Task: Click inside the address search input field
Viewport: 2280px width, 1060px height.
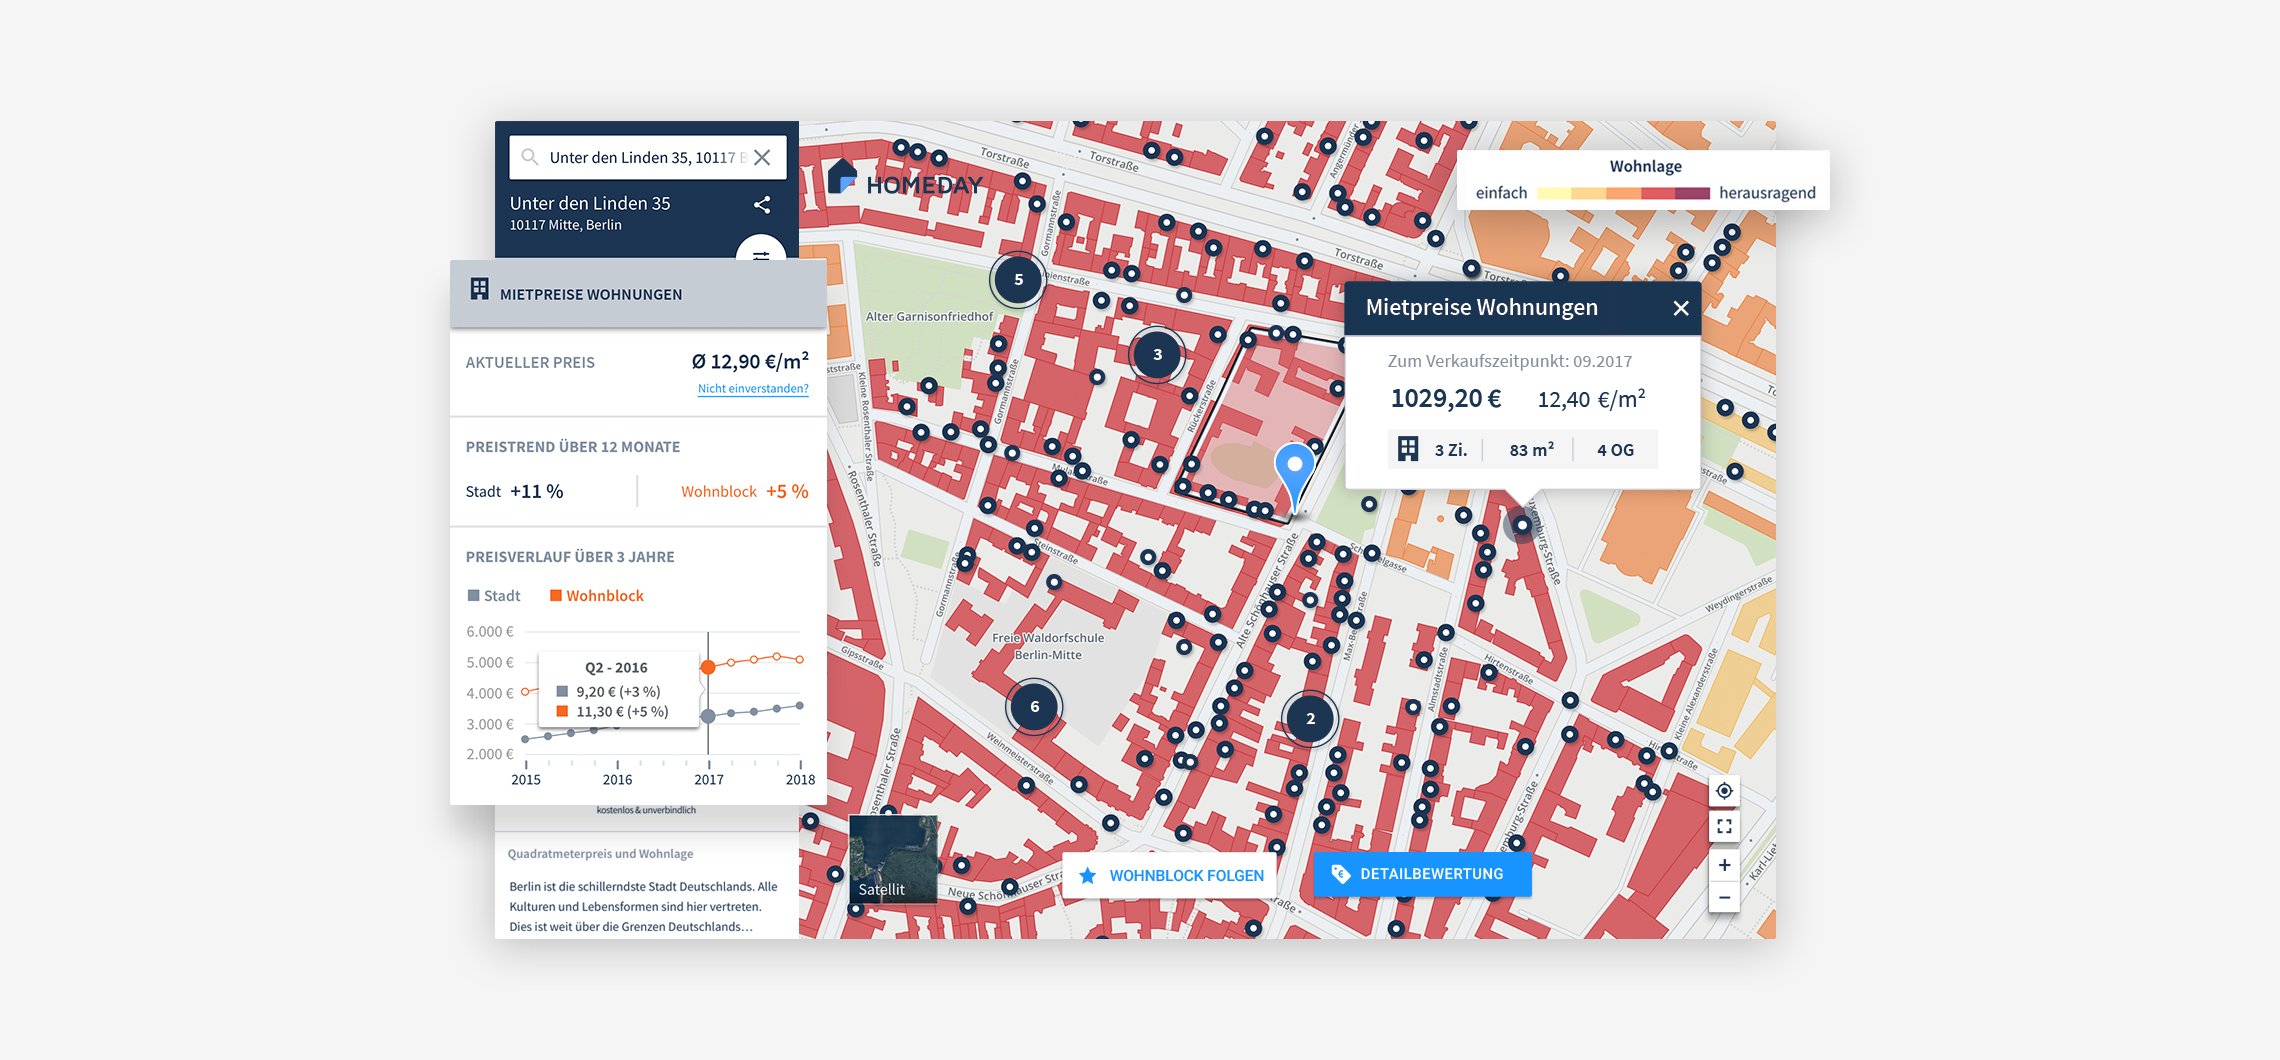Action: (x=640, y=157)
